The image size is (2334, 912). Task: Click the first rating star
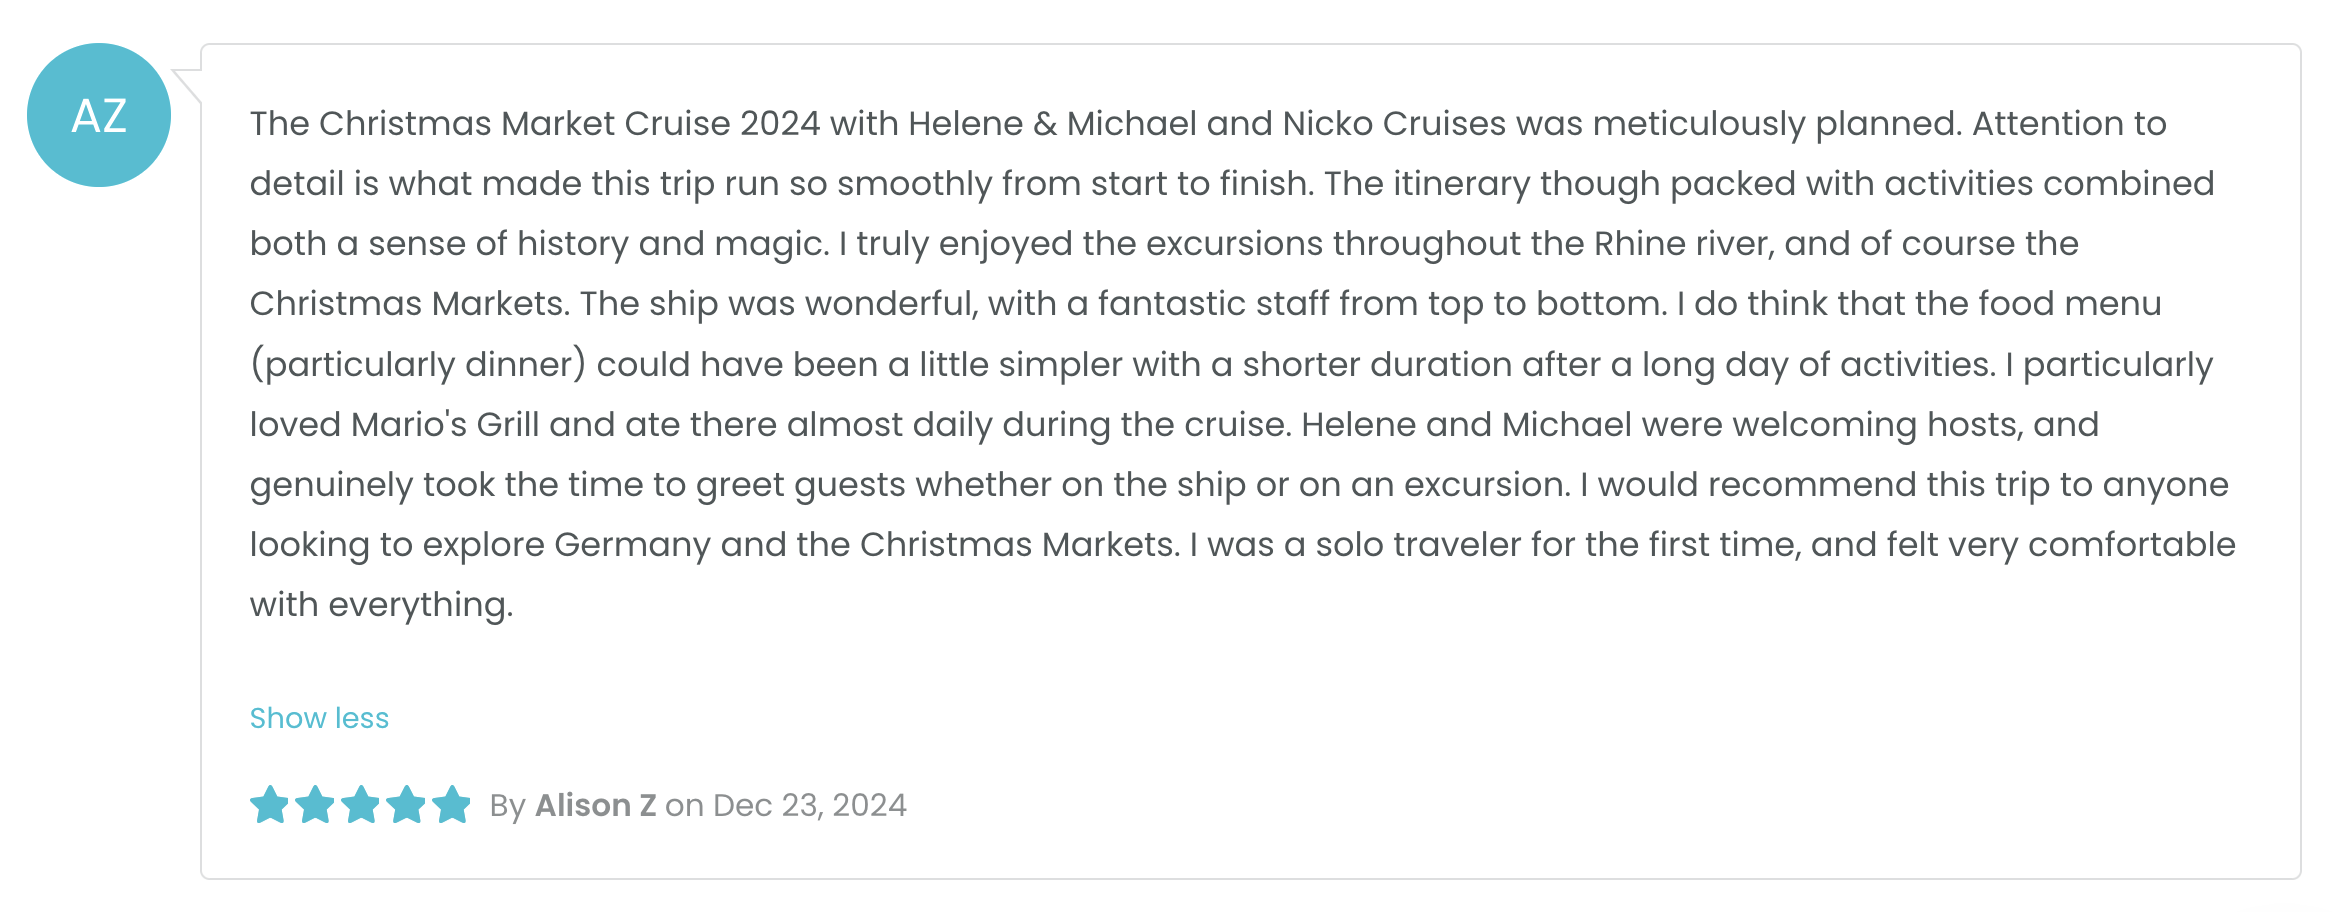[269, 805]
